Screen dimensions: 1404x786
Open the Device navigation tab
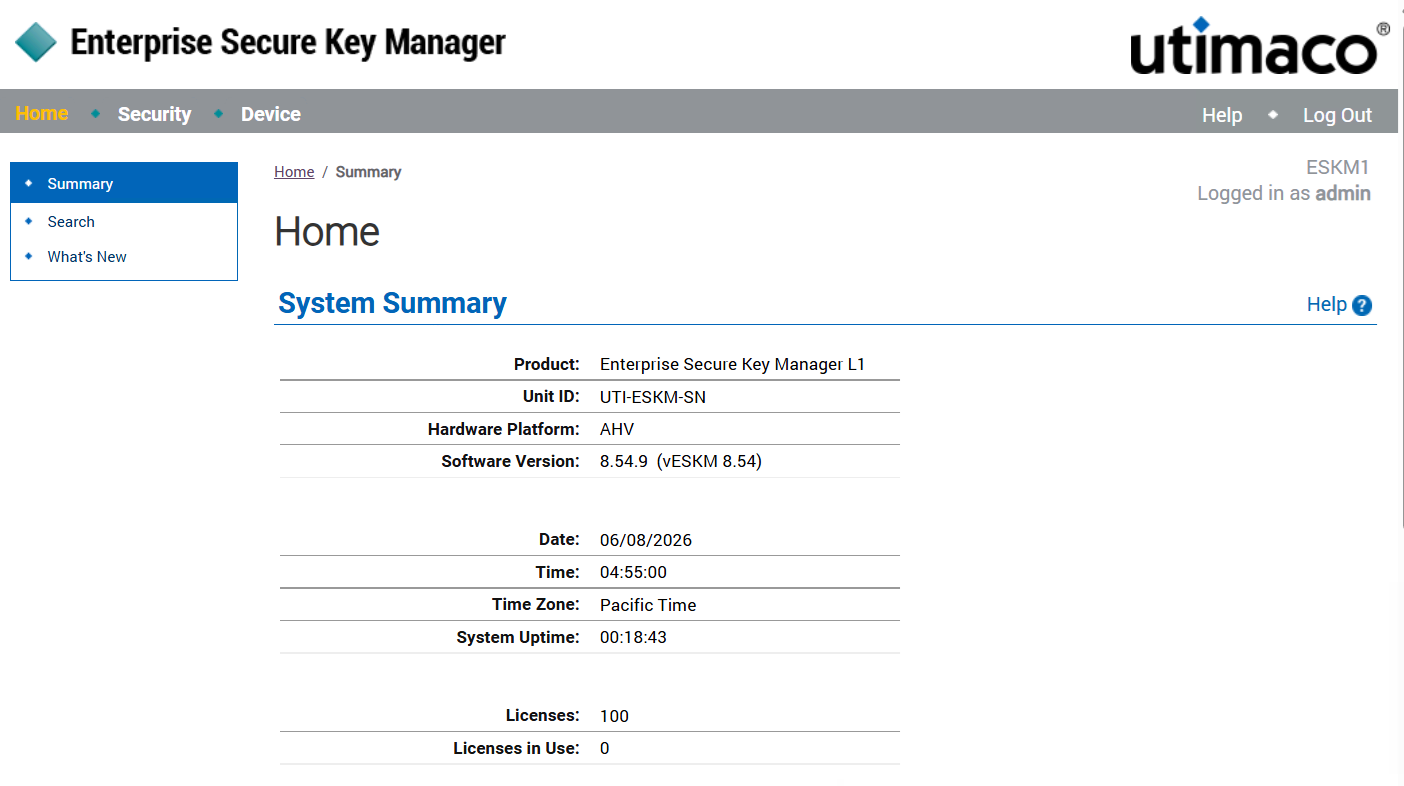(271, 114)
